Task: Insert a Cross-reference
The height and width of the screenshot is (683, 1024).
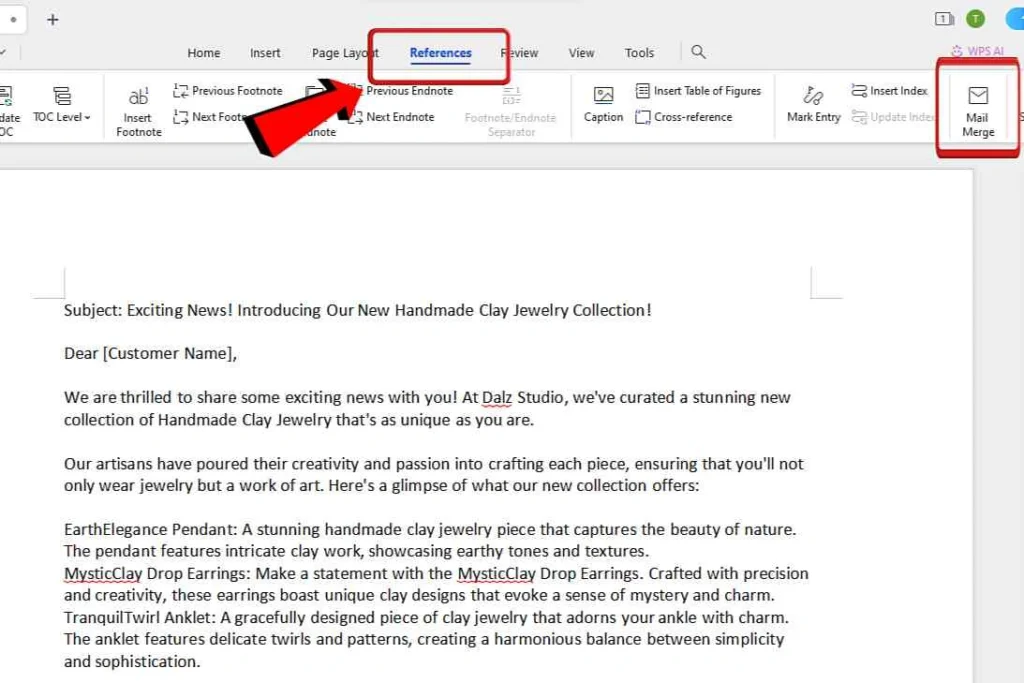Action: pos(684,117)
